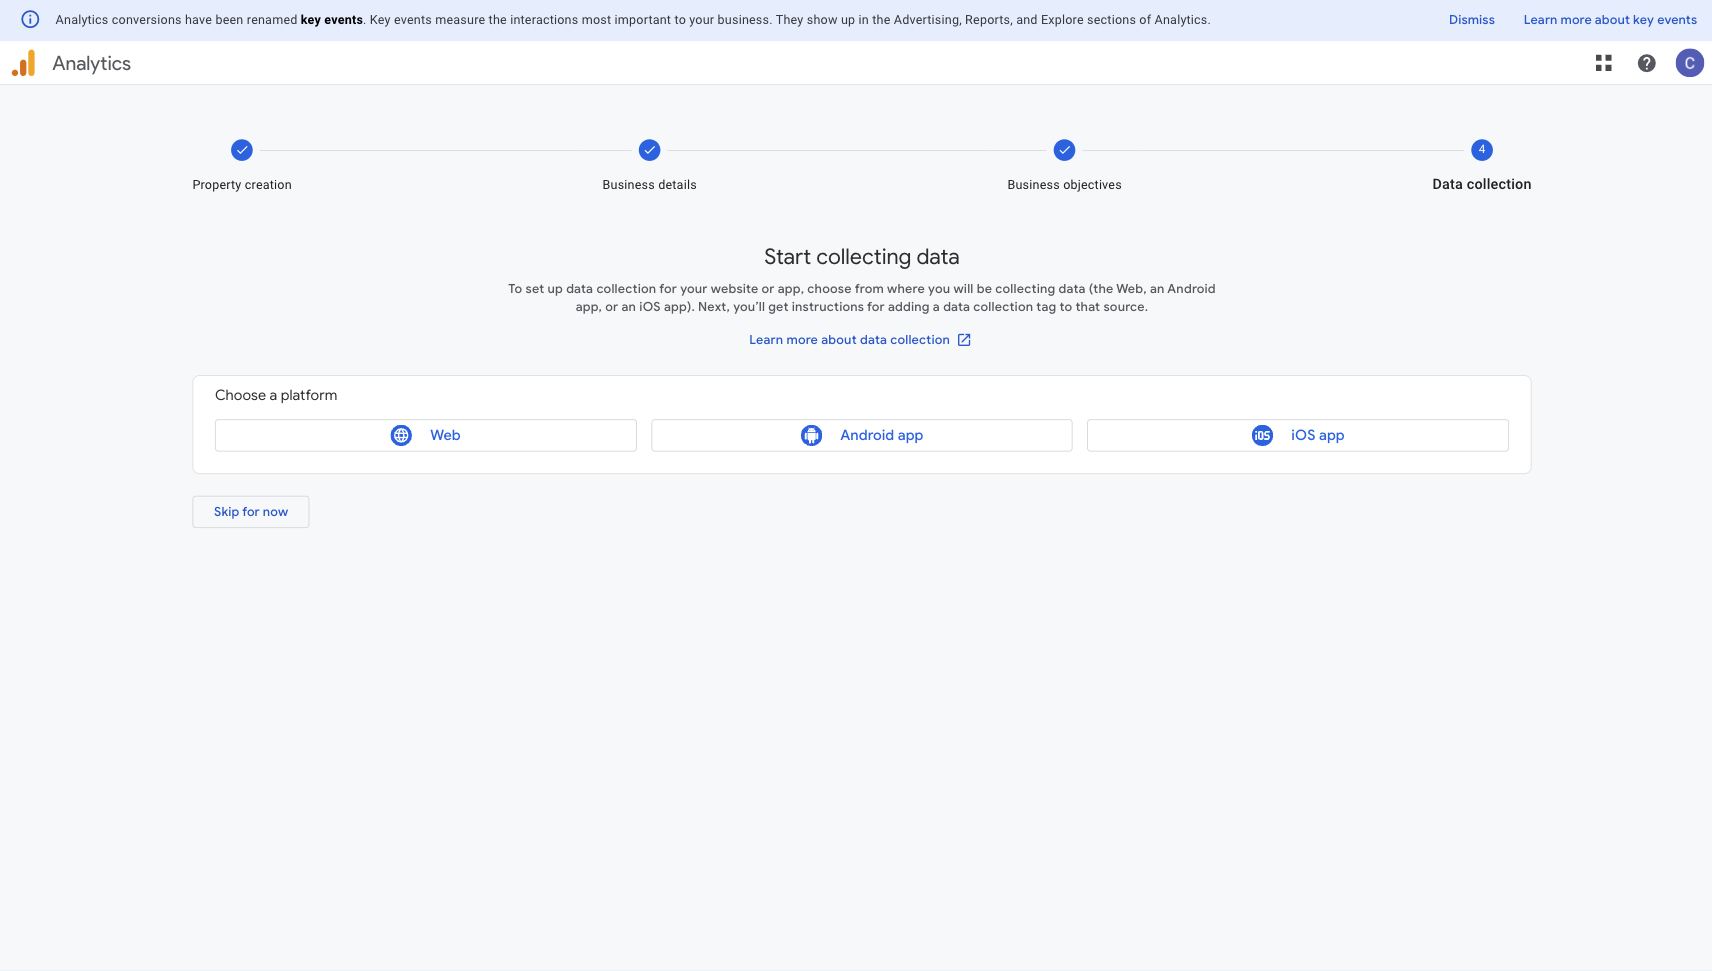This screenshot has height=971, width=1712.
Task: Click the Property creation step checkmark
Action: coord(242,150)
